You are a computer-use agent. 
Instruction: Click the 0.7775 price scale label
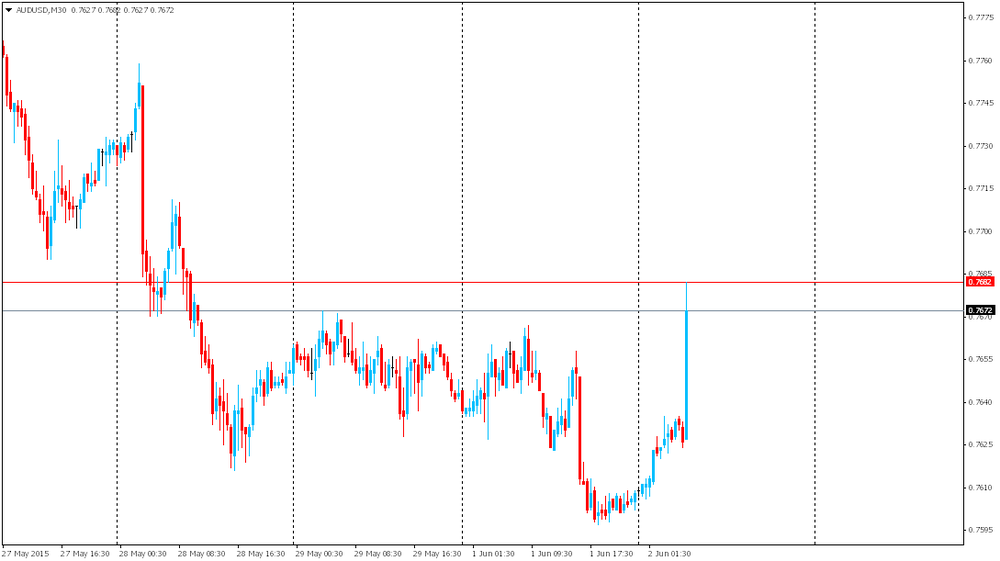coord(981,17)
